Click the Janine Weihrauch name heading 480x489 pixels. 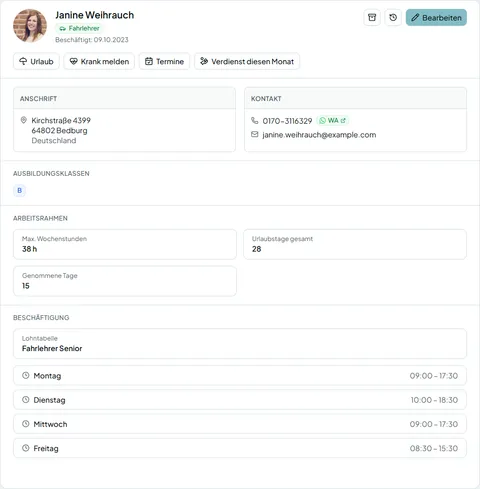click(95, 15)
